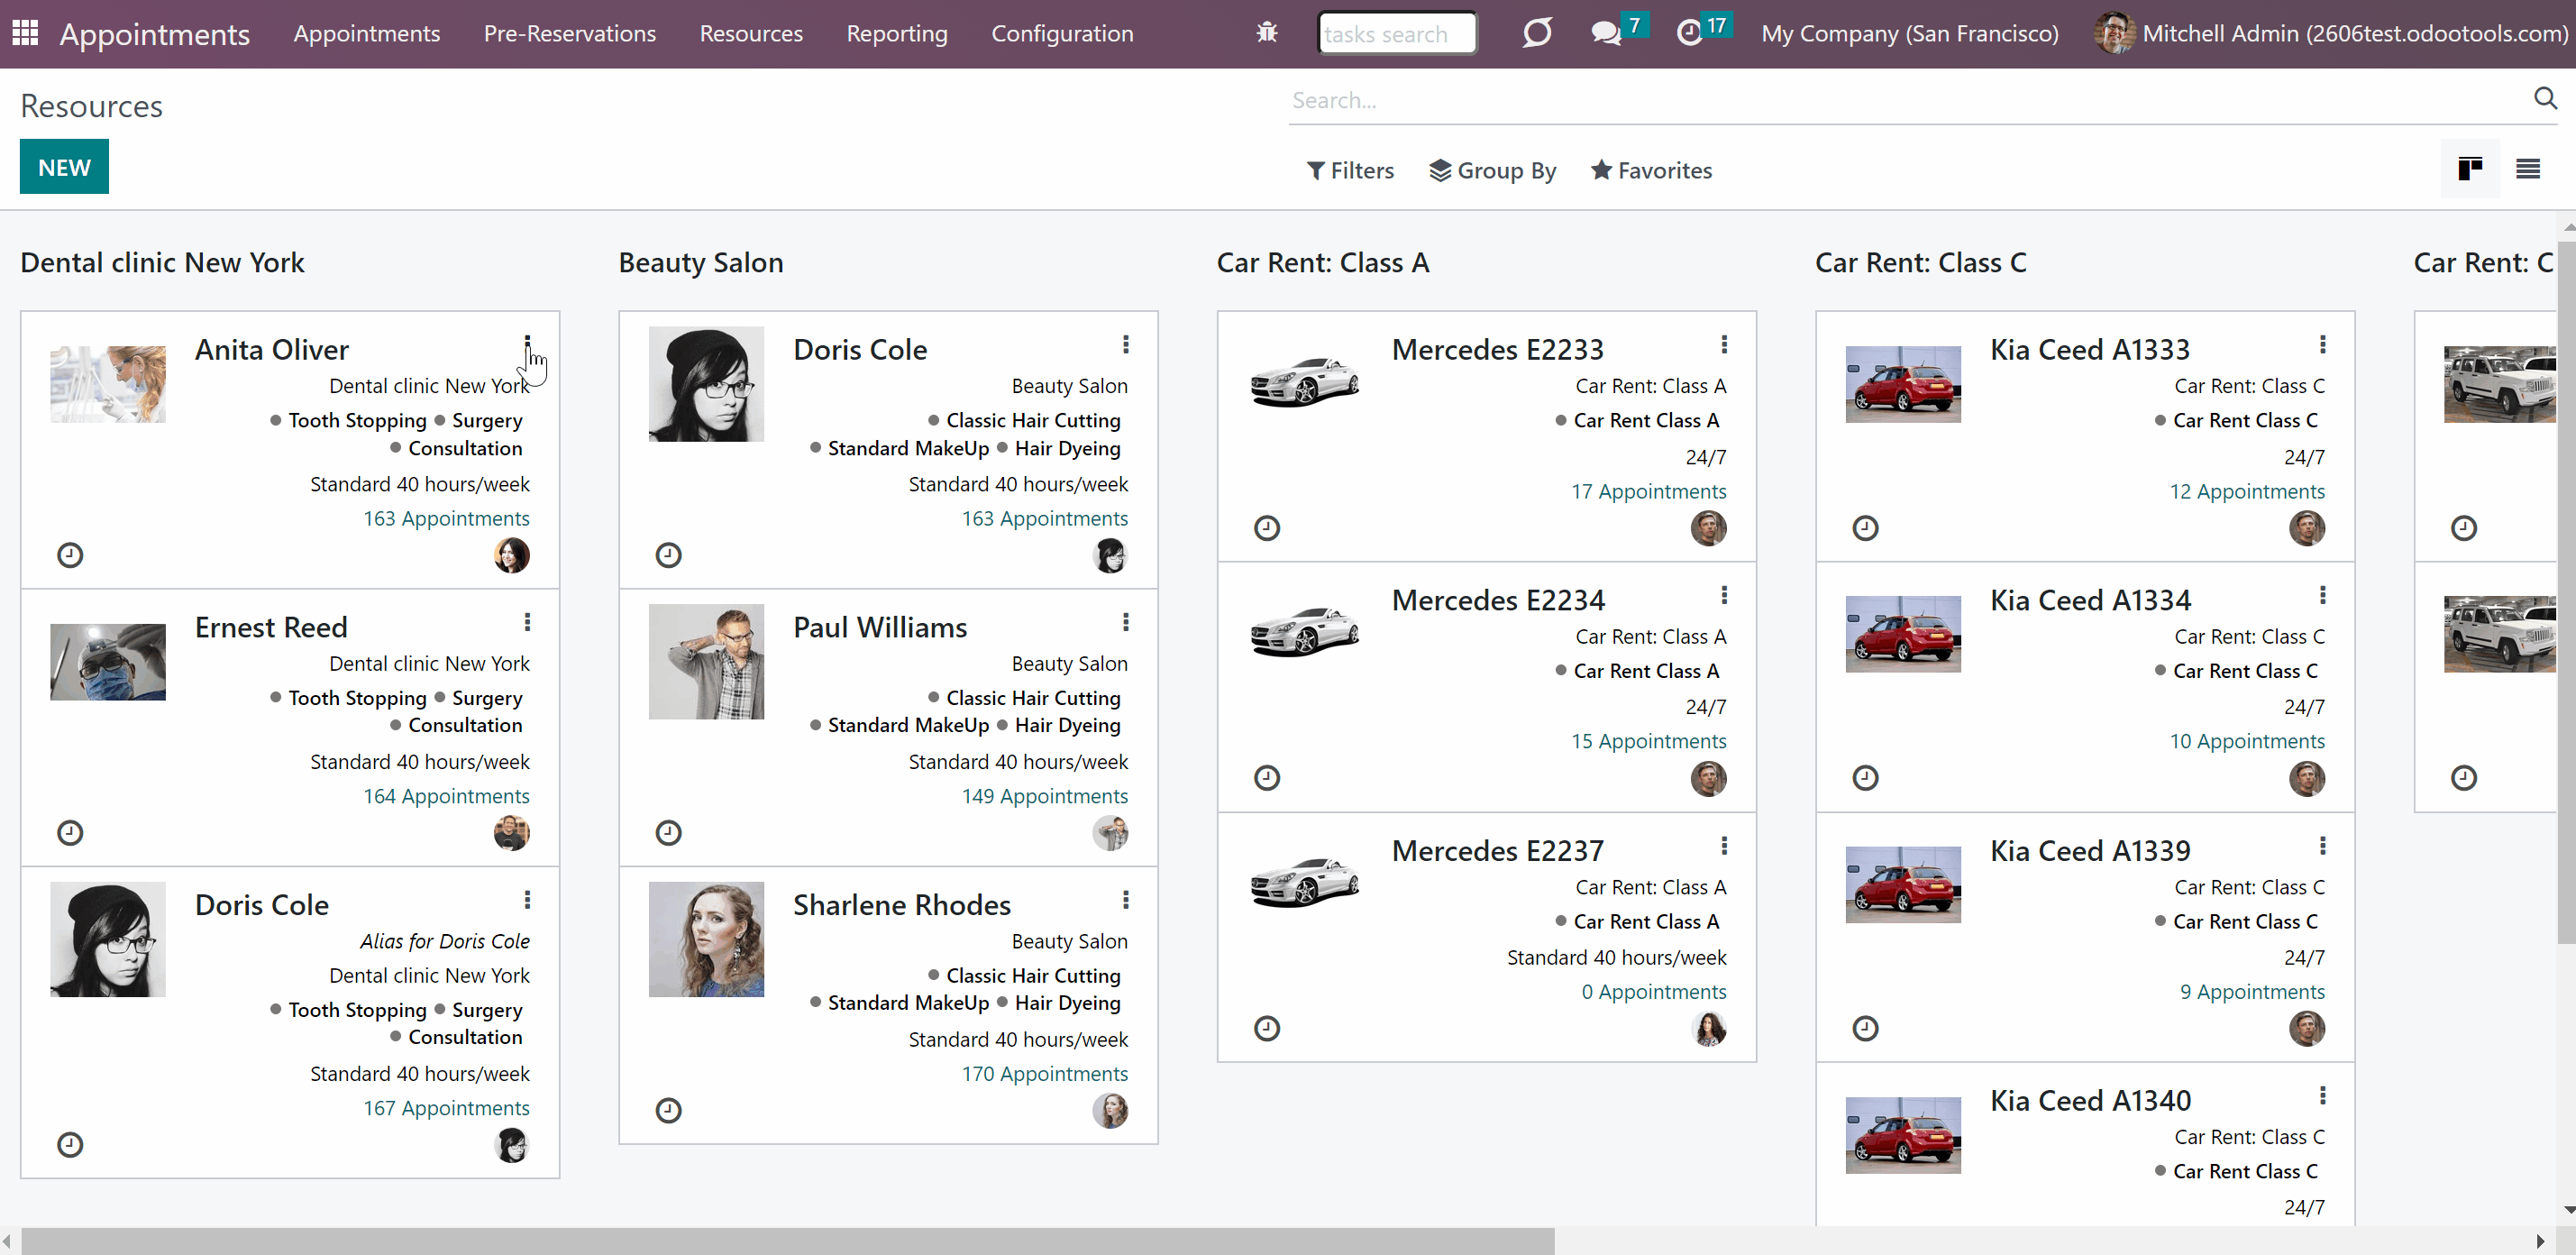Click user avatar on Sharlene Rhodes card
Image resolution: width=2576 pixels, height=1255 pixels.
(1110, 1110)
